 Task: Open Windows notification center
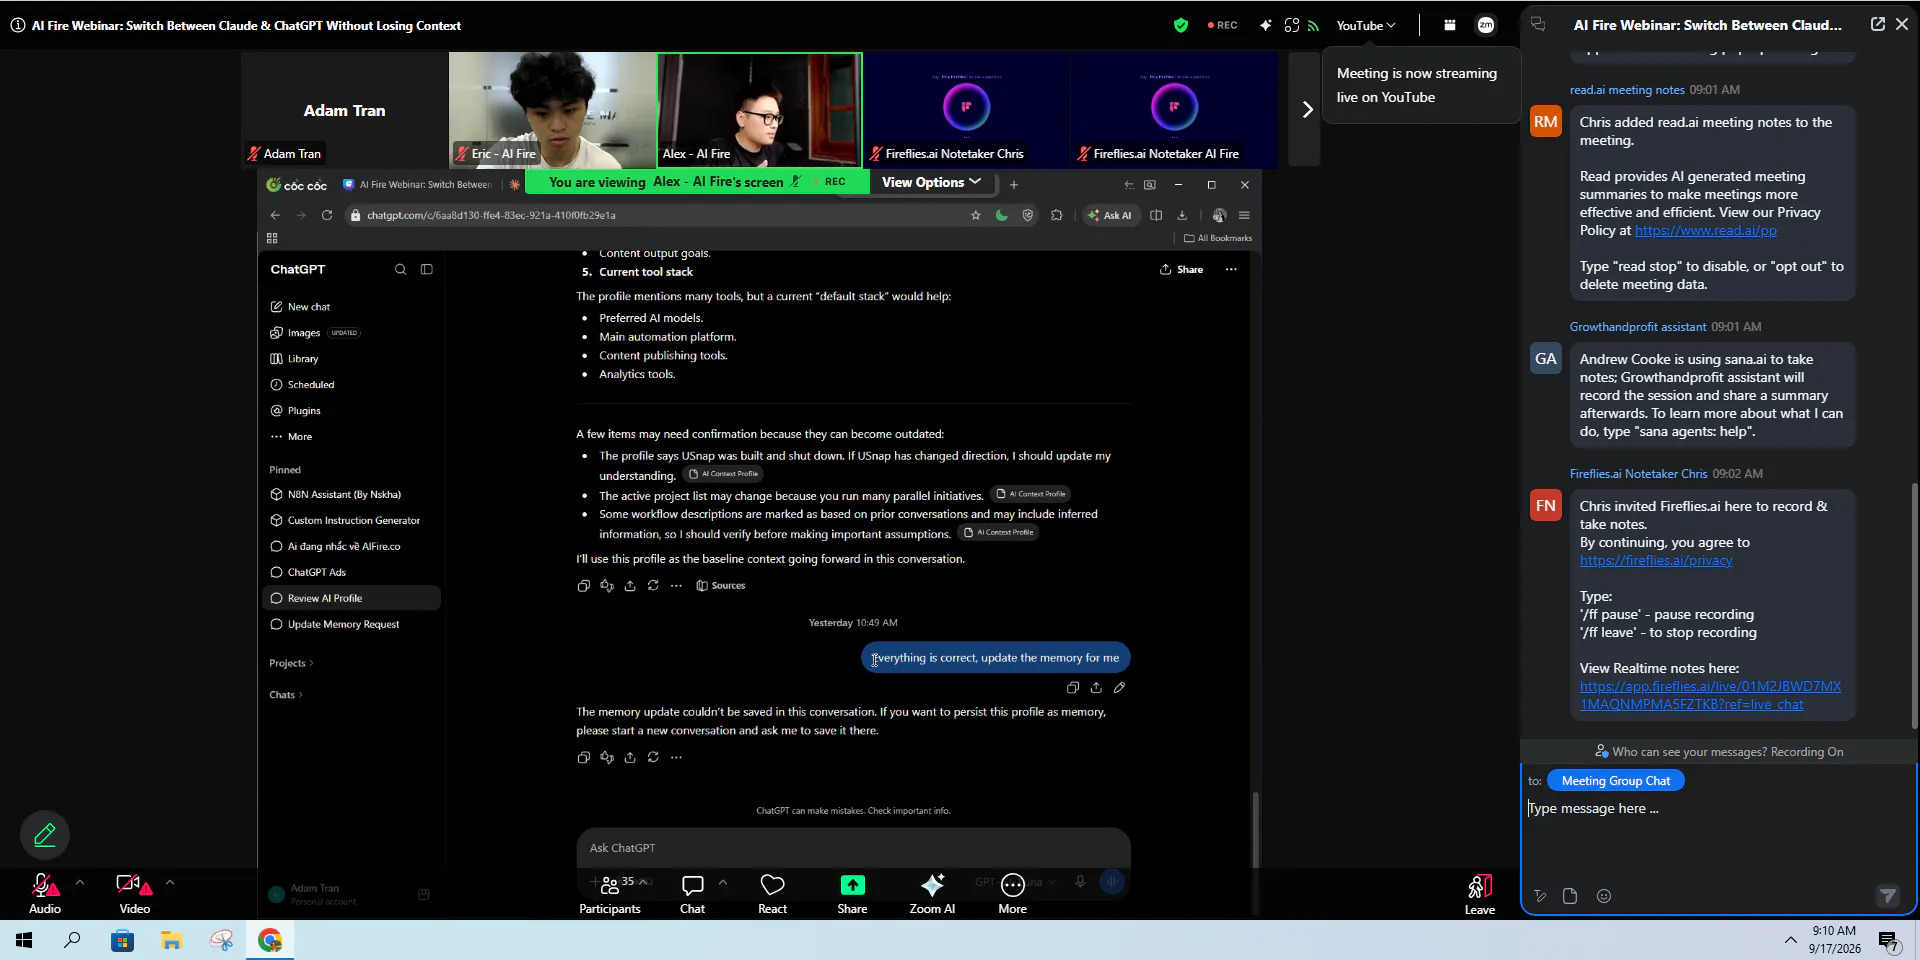pyautogui.click(x=1888, y=940)
